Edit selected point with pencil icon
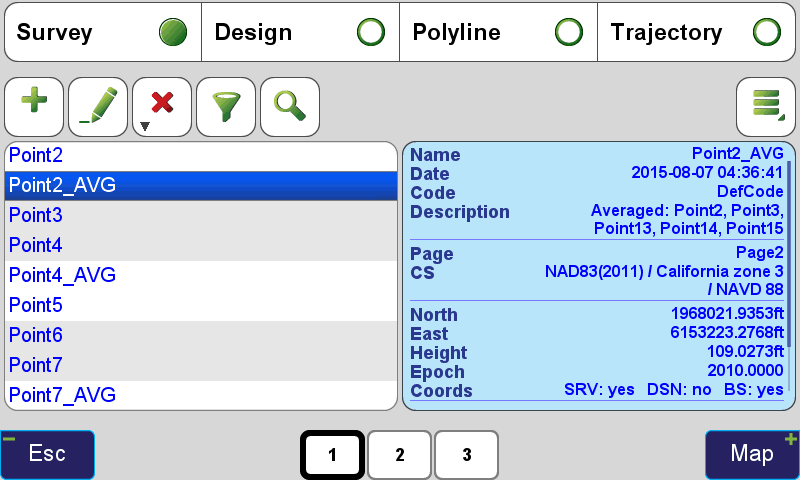 98,107
